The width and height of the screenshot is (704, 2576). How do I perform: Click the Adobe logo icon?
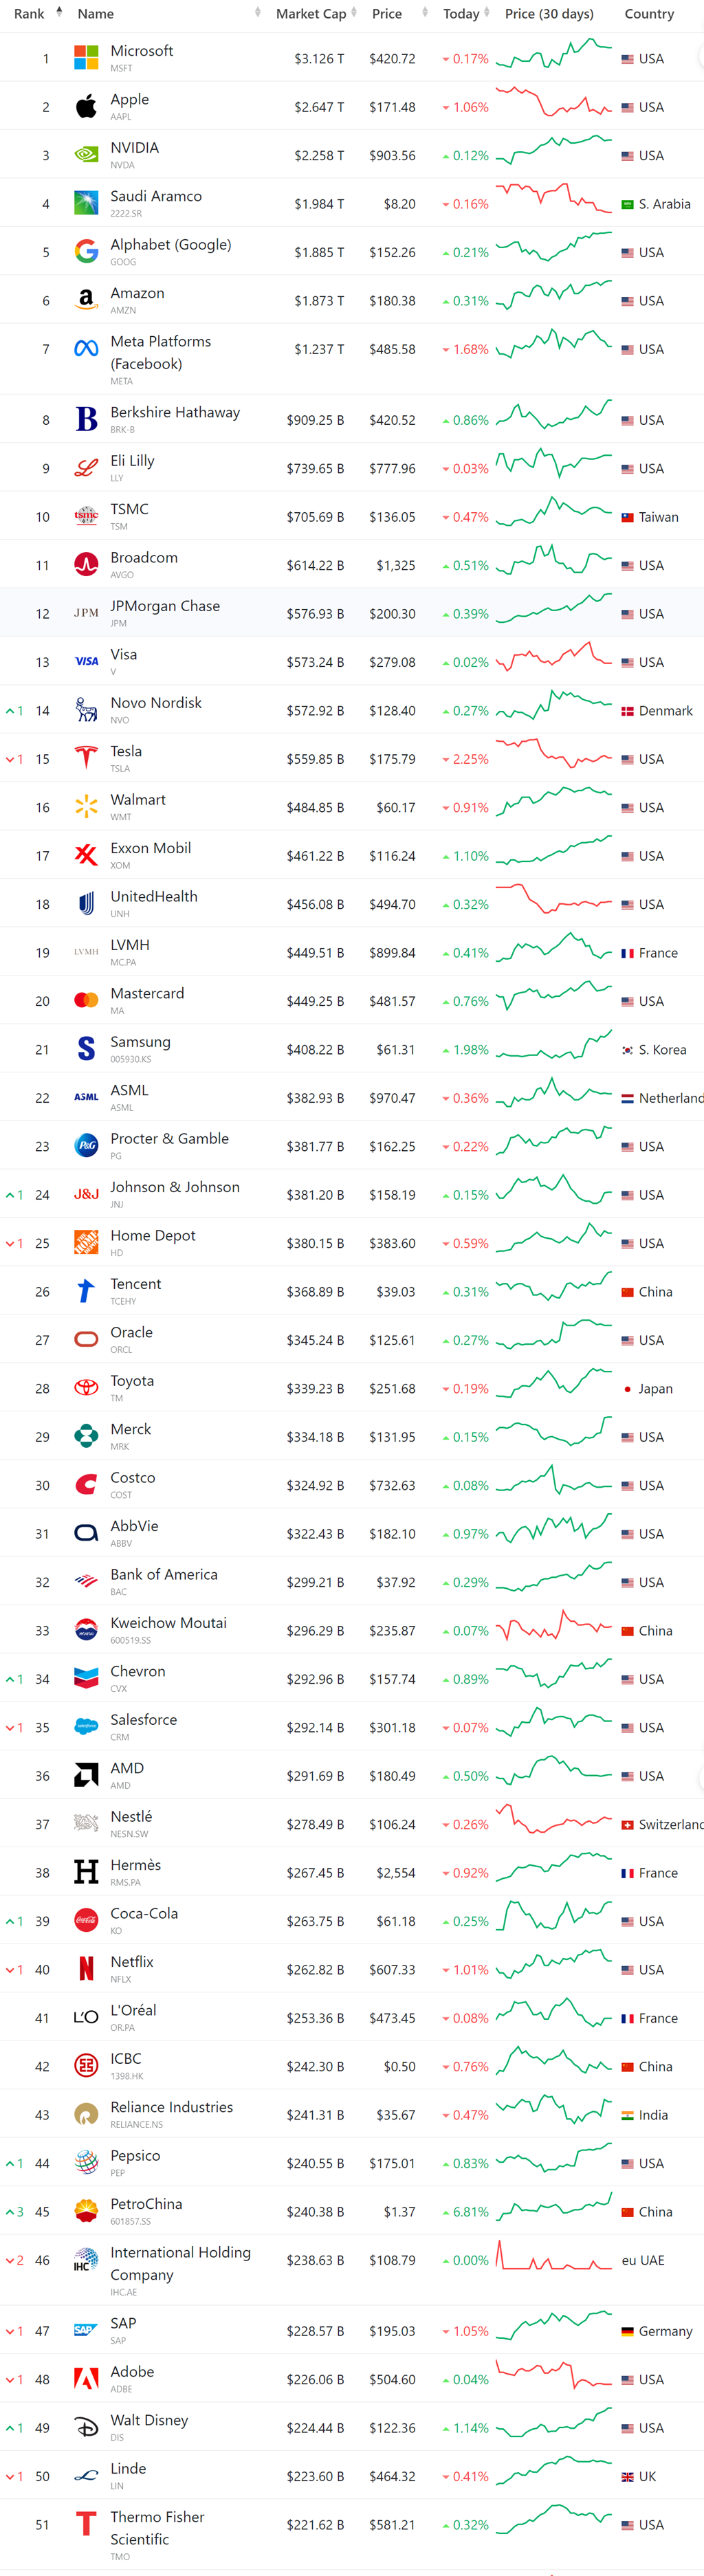pos(86,2379)
